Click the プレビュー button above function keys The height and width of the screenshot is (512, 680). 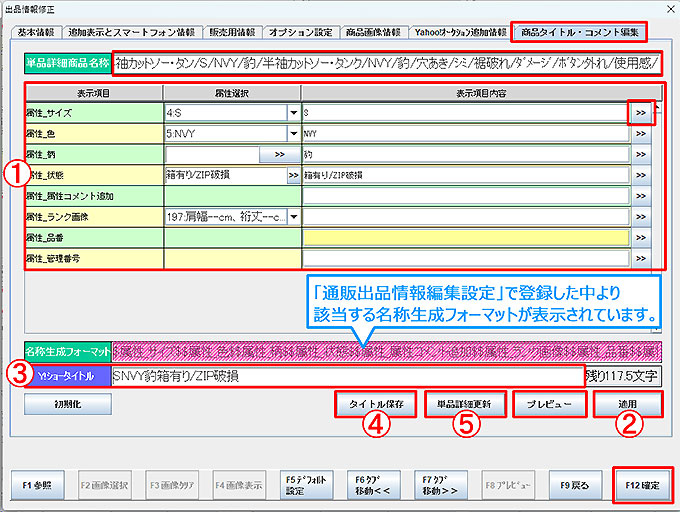coord(549,404)
